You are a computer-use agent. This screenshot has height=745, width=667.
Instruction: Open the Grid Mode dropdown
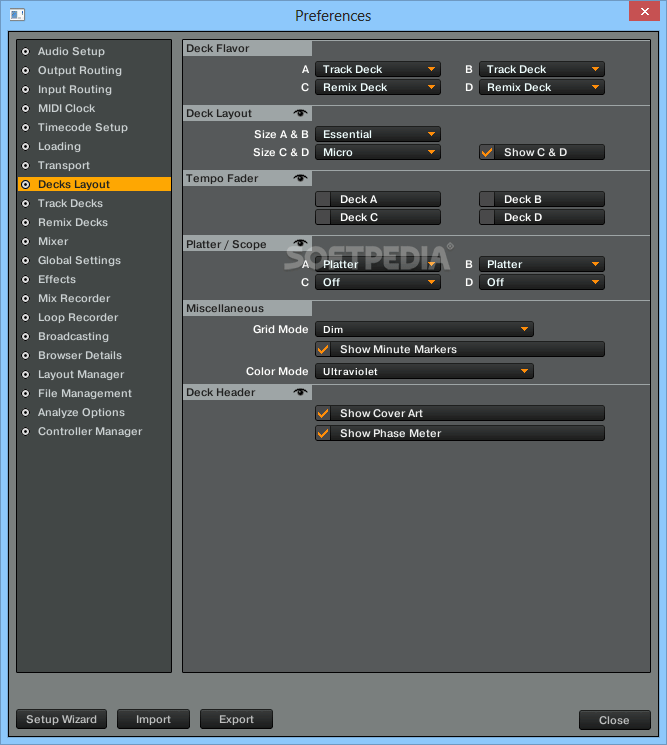(424, 329)
